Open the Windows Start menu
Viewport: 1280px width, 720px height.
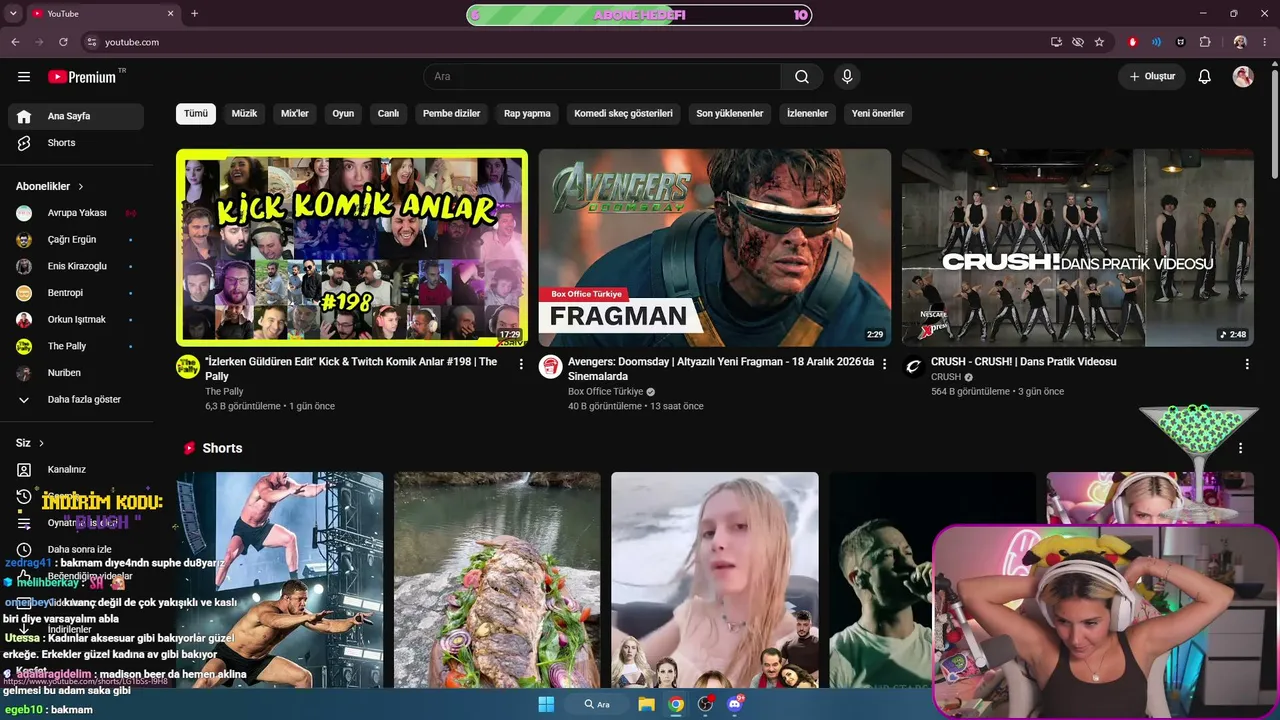(546, 704)
